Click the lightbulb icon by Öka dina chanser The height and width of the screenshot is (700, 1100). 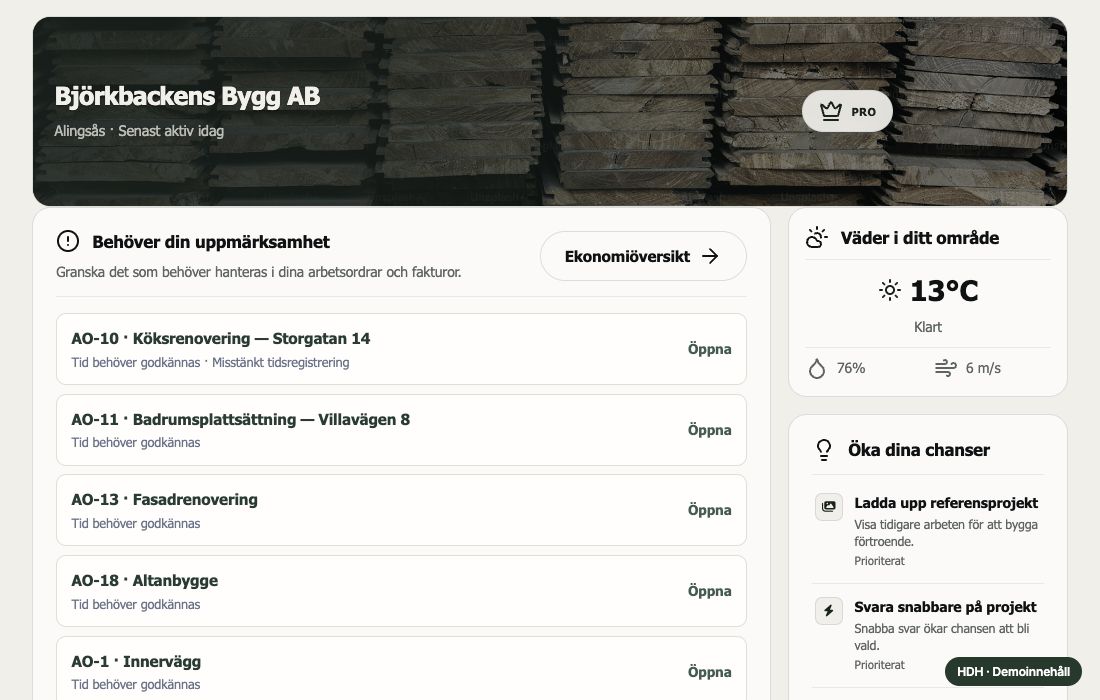[x=824, y=450]
